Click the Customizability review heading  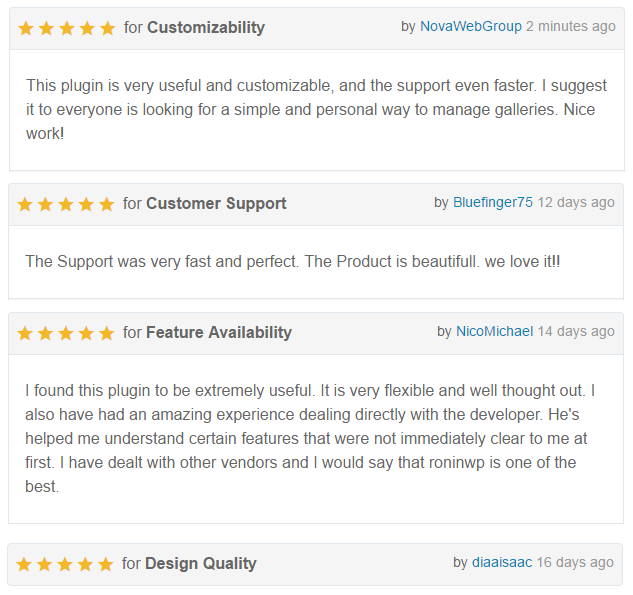(x=205, y=28)
